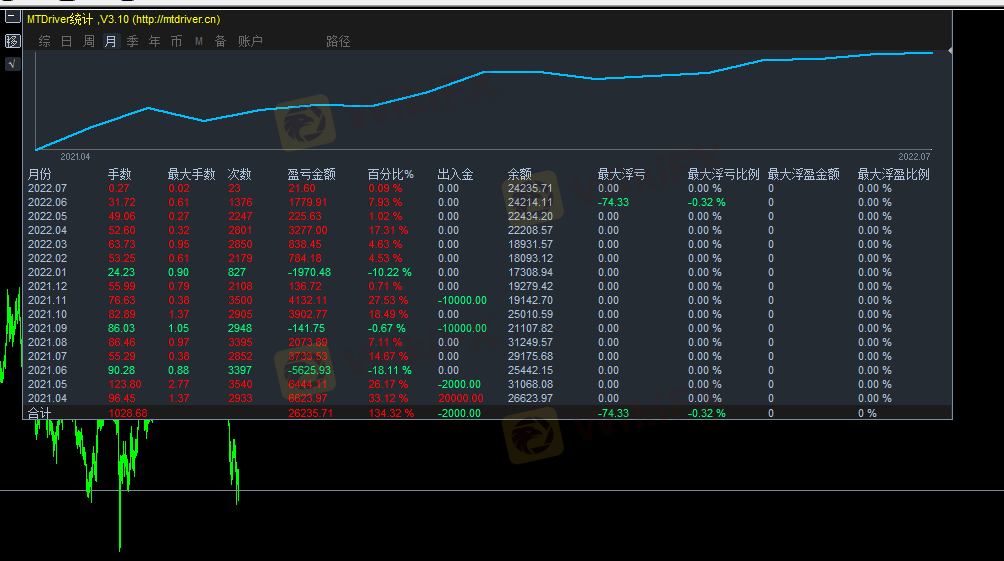Open the 账户 account tab

(x=250, y=41)
